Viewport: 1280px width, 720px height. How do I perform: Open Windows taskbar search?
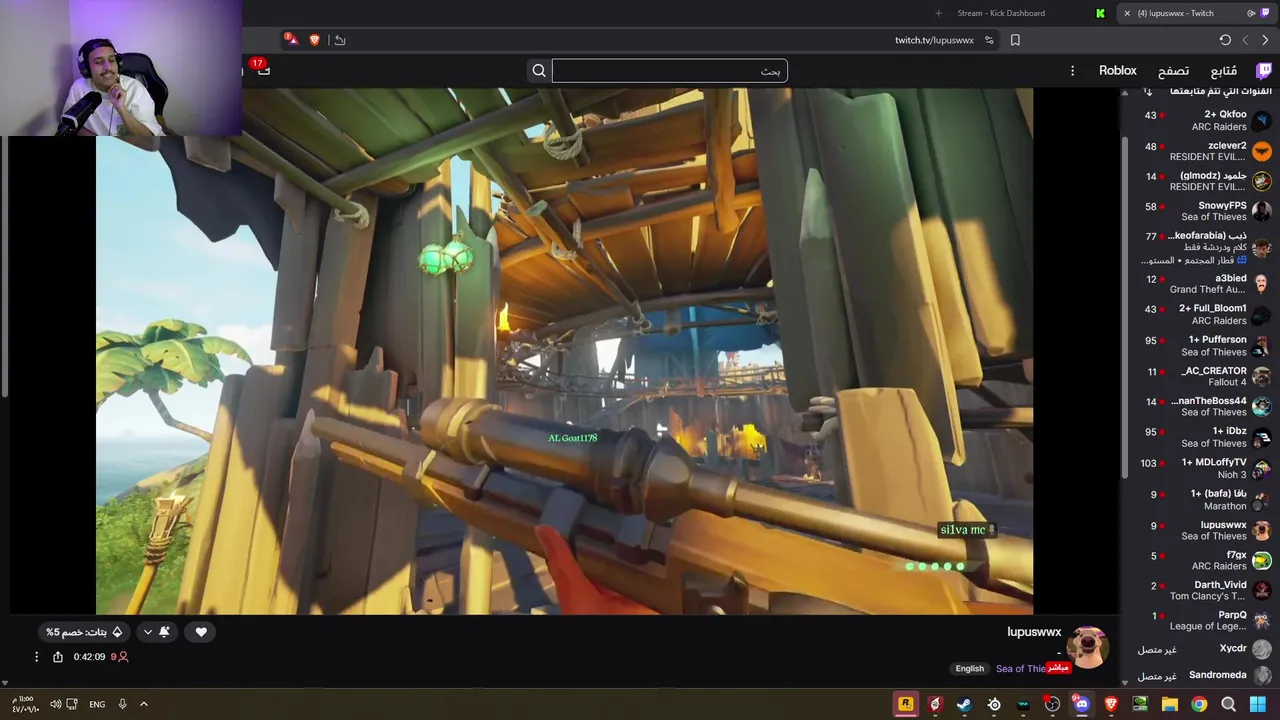point(1228,704)
